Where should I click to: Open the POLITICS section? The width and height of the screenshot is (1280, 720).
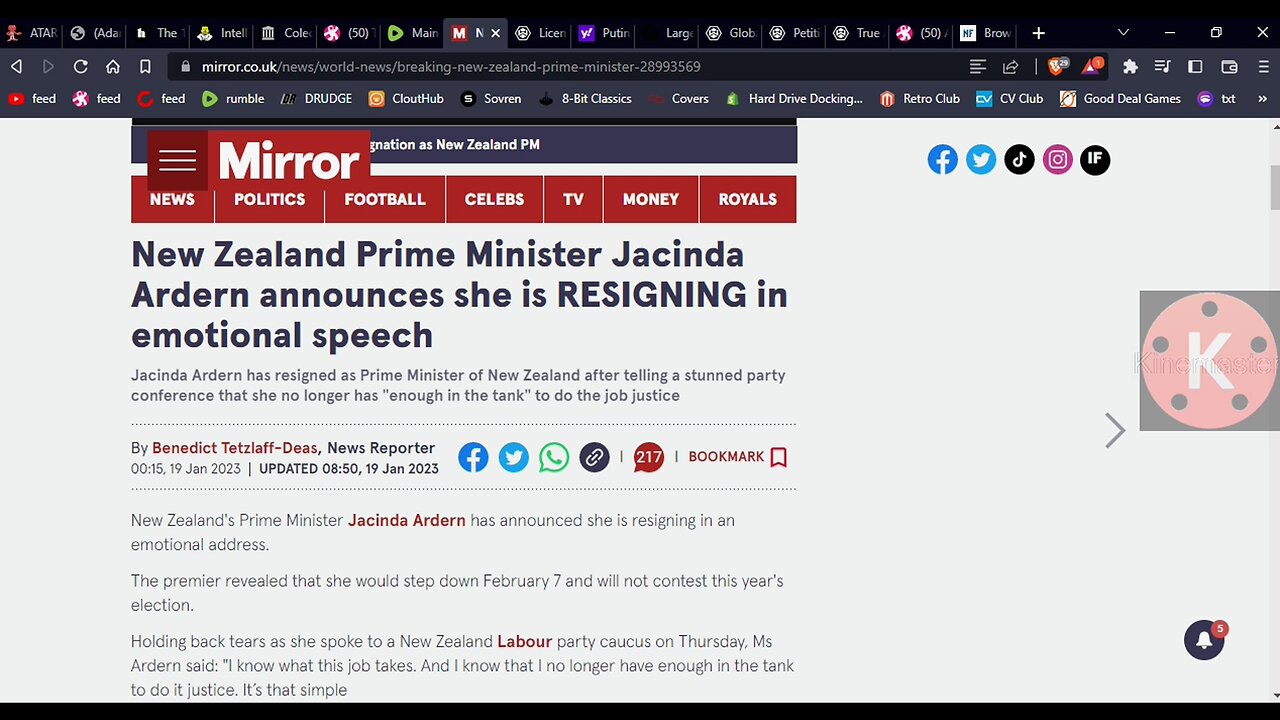tap(269, 199)
